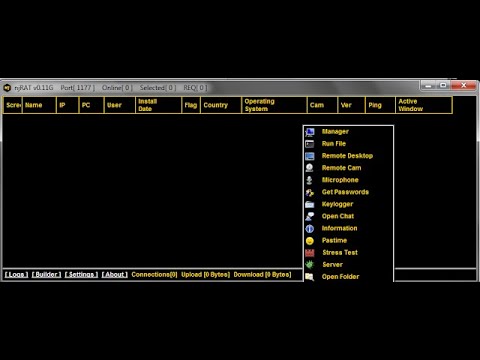Click the njRAT application icon in title bar

pyautogui.click(x=7, y=88)
